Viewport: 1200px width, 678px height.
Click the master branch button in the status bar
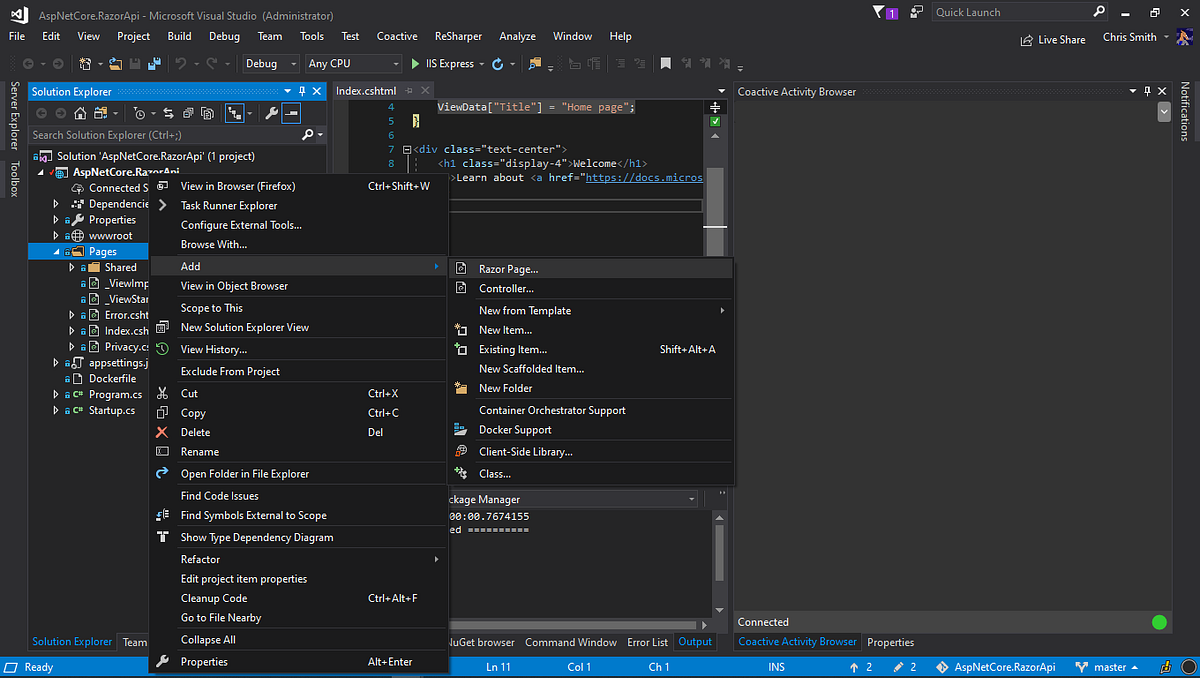pos(1108,666)
